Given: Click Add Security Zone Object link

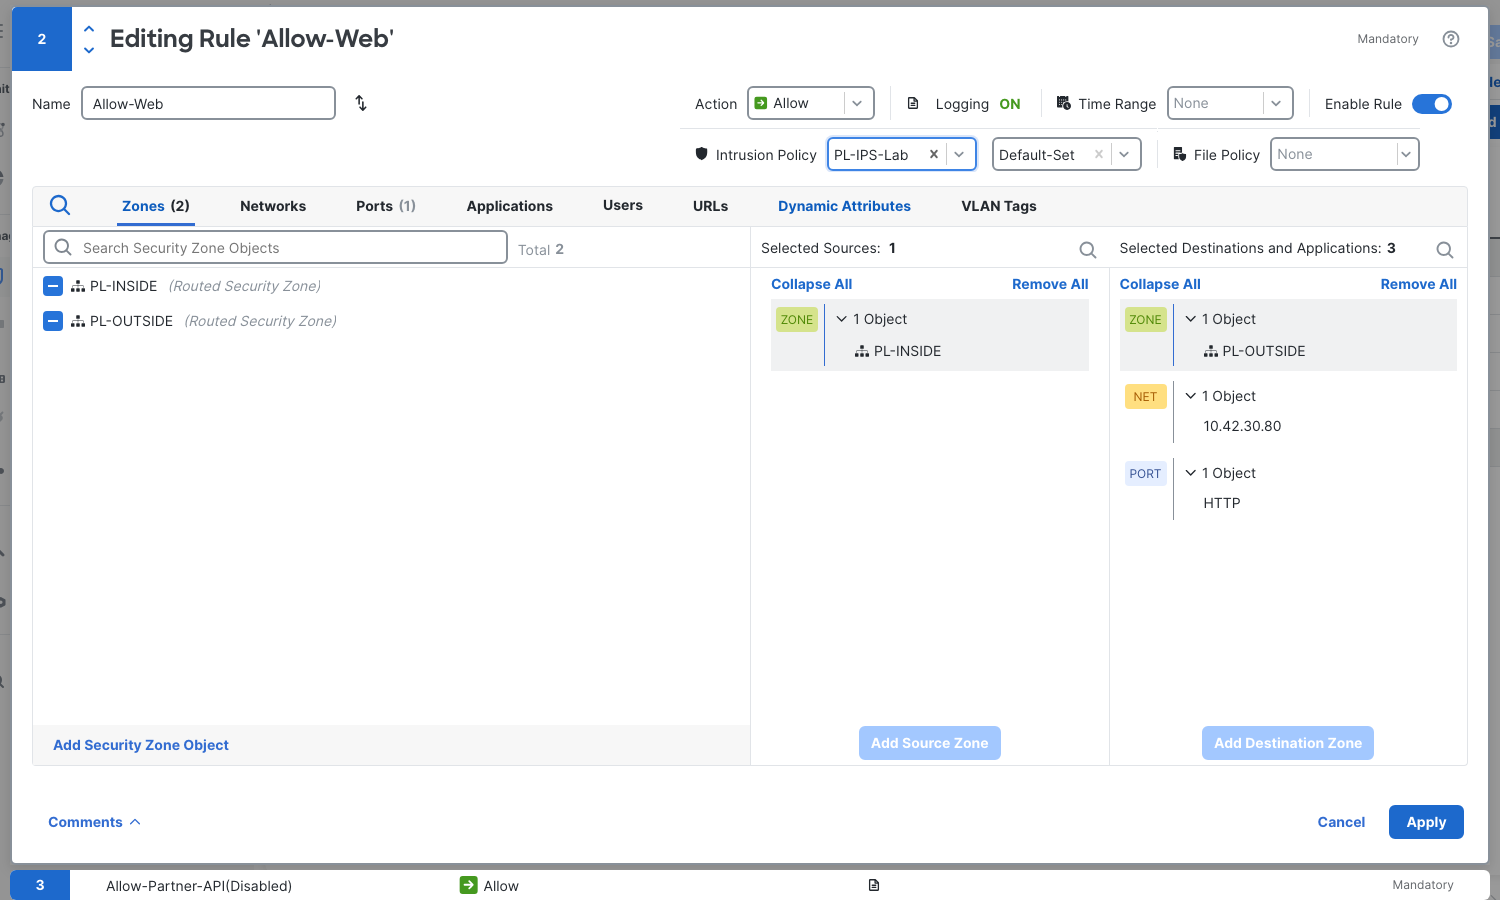Looking at the screenshot, I should pos(141,745).
